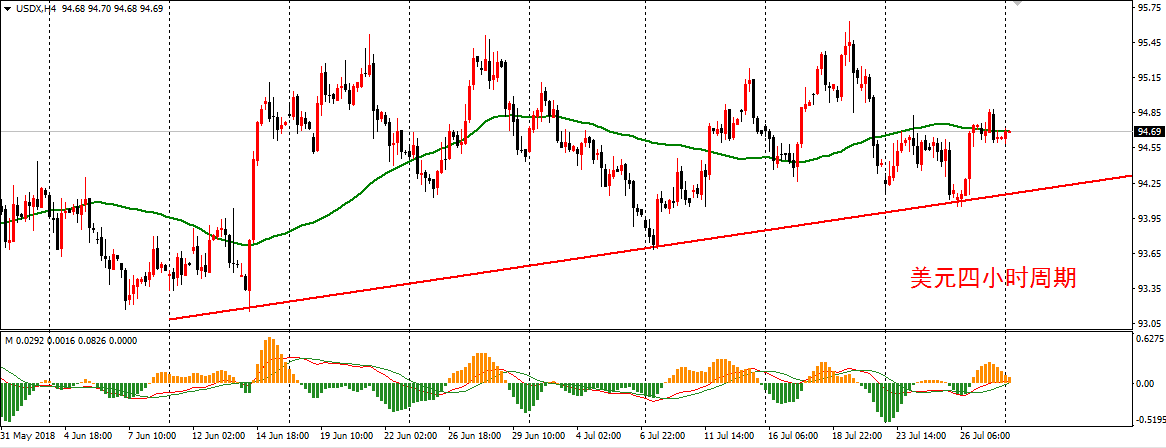
Task: Click the red Chinese text annotation 美元四小时周期
Action: click(992, 279)
